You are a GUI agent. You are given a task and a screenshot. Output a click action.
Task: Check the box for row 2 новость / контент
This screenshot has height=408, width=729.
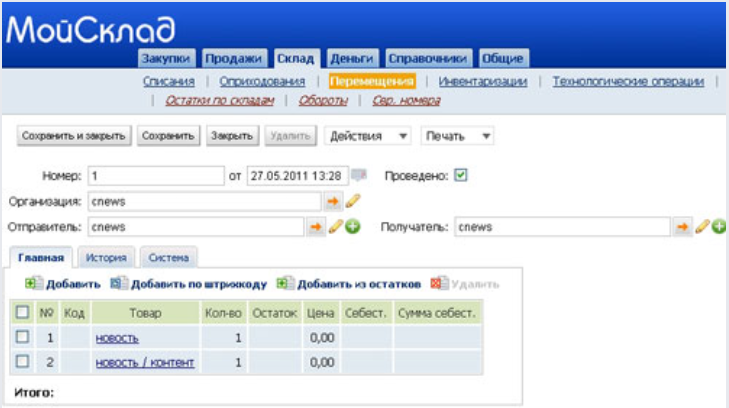(22, 362)
